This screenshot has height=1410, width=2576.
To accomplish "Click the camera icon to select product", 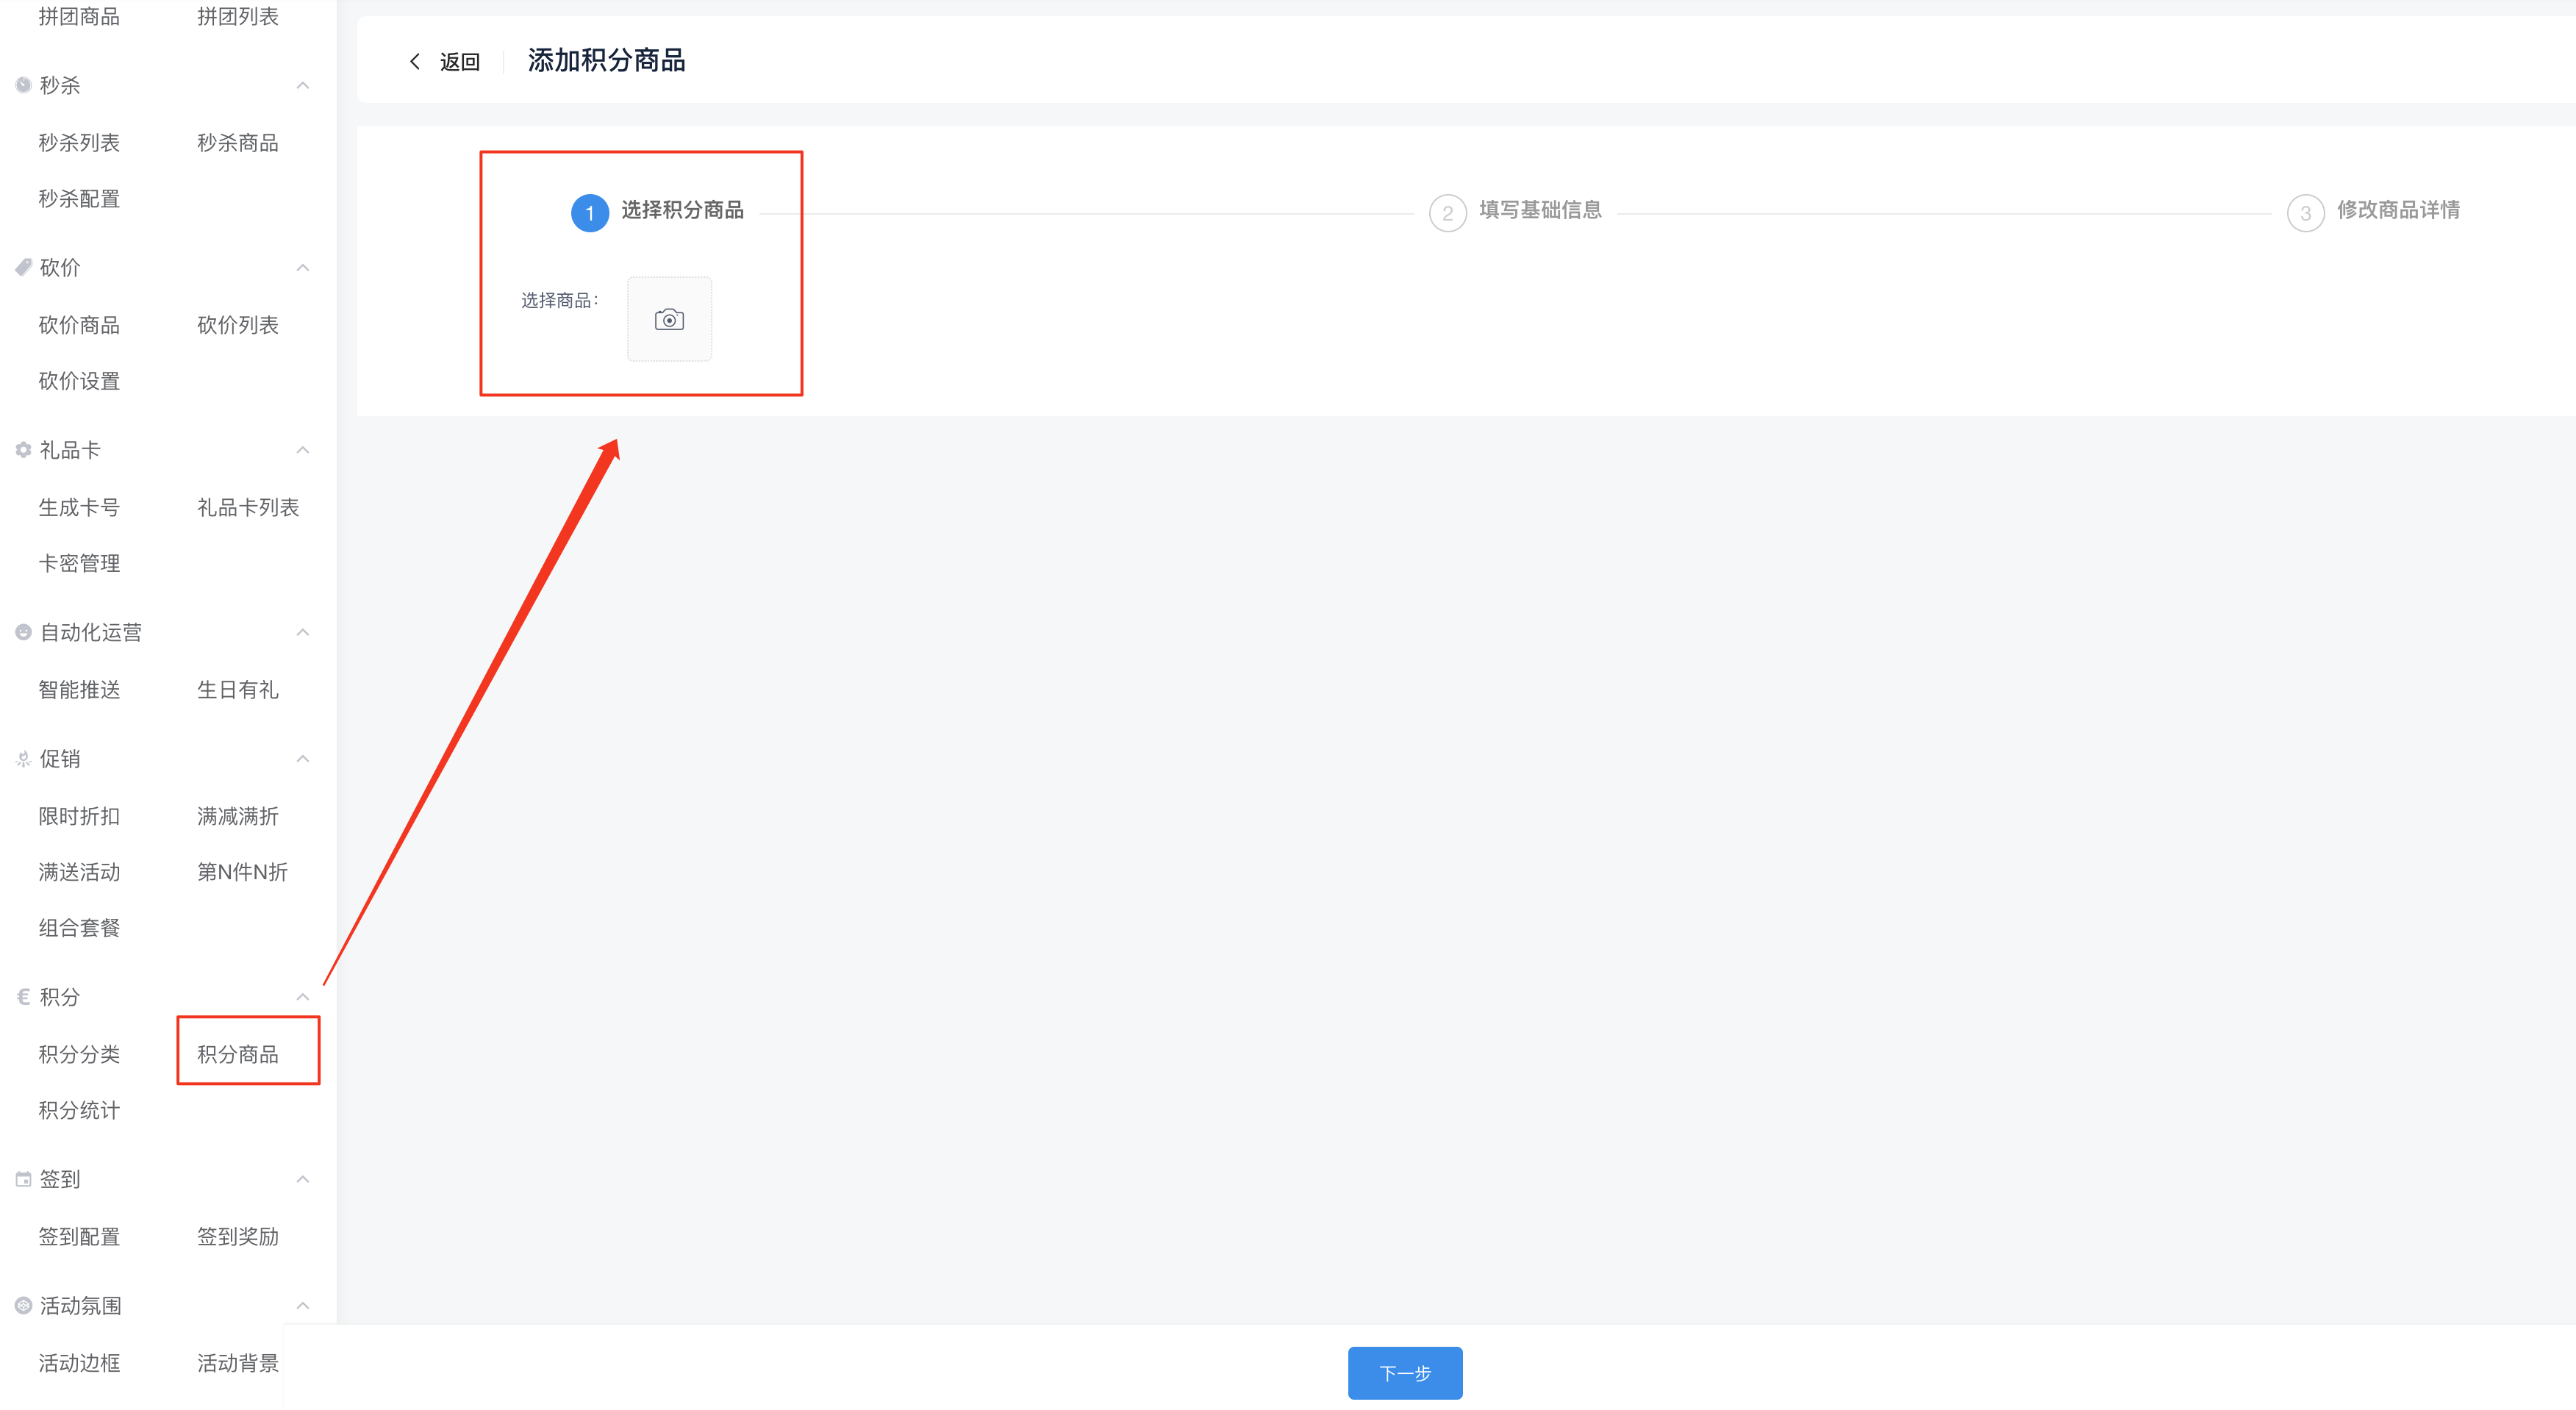I will 669,319.
